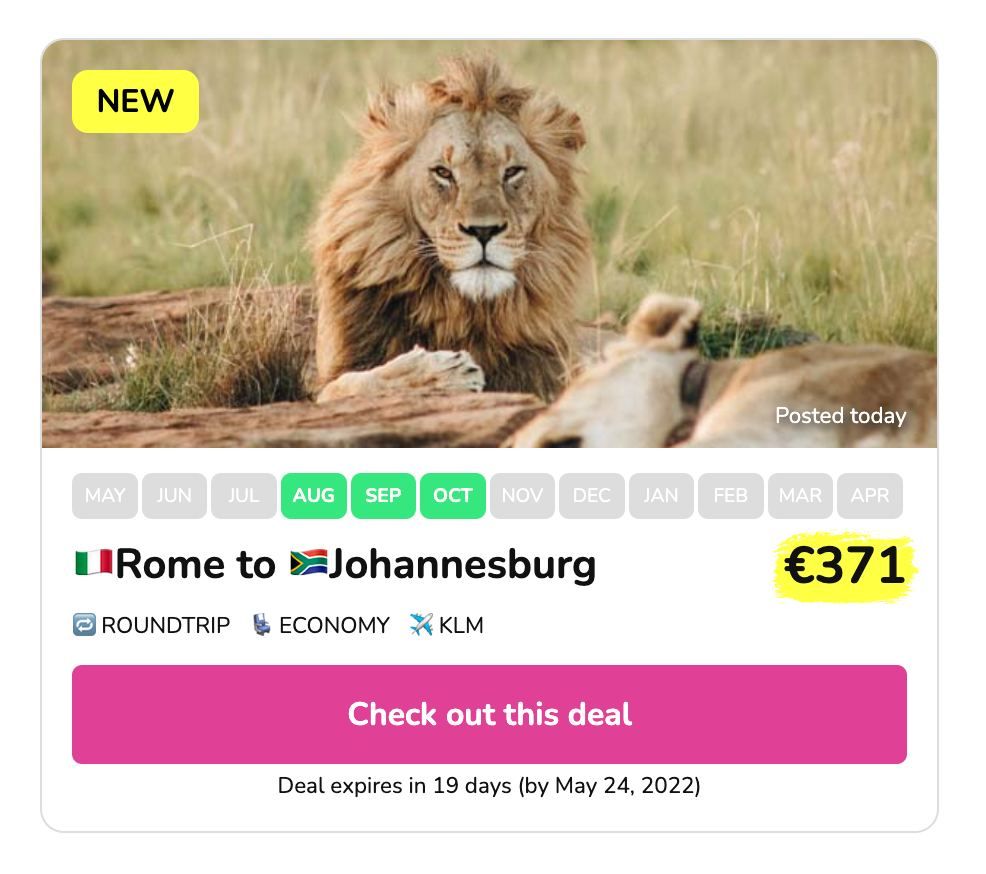Click the airplane icon beside KLM
The height and width of the screenshot is (874, 986).
click(x=421, y=625)
